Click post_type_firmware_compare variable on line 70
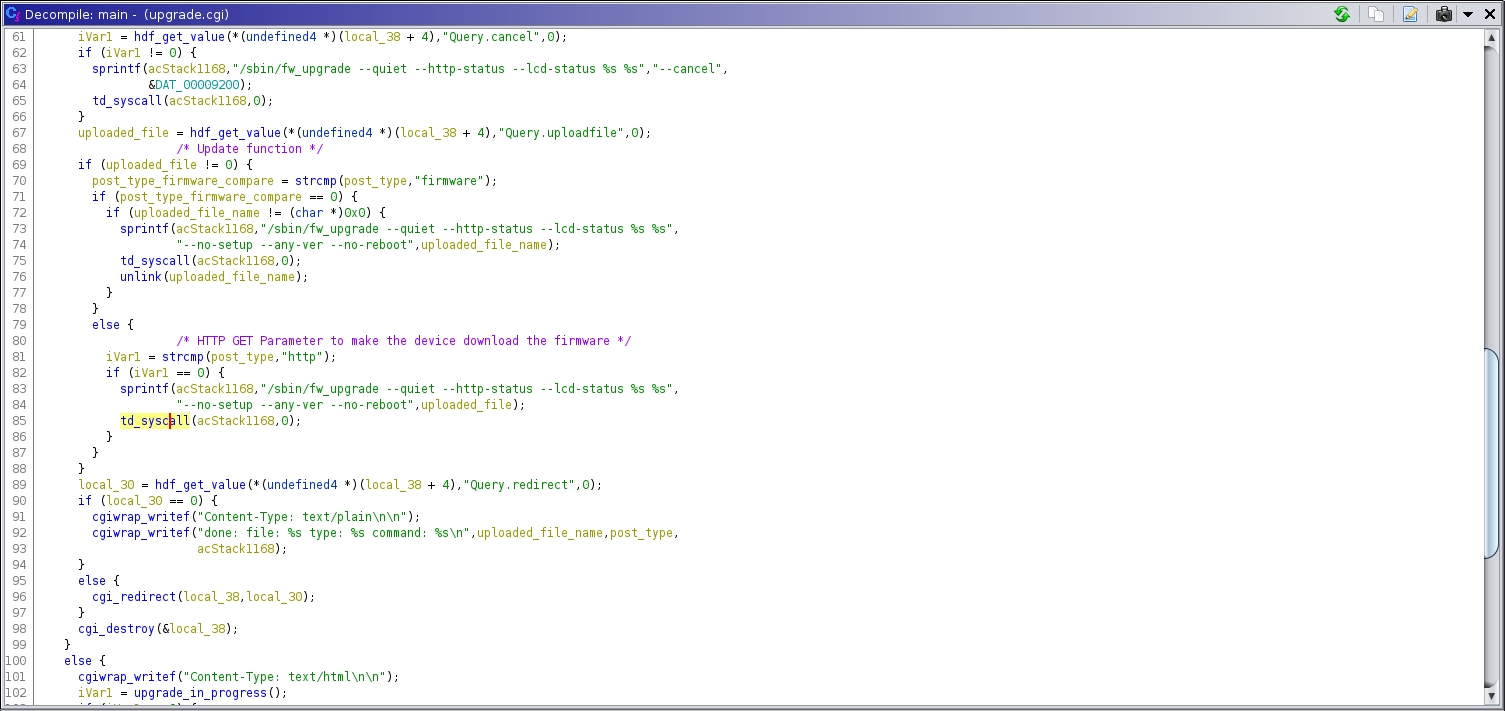 [x=182, y=181]
